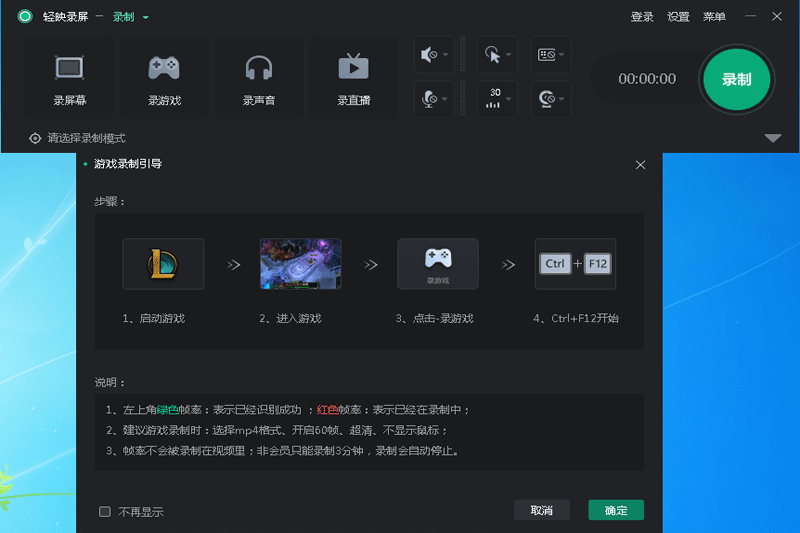The width and height of the screenshot is (800, 533).
Task: Open the 登录 login link
Action: pyautogui.click(x=642, y=17)
